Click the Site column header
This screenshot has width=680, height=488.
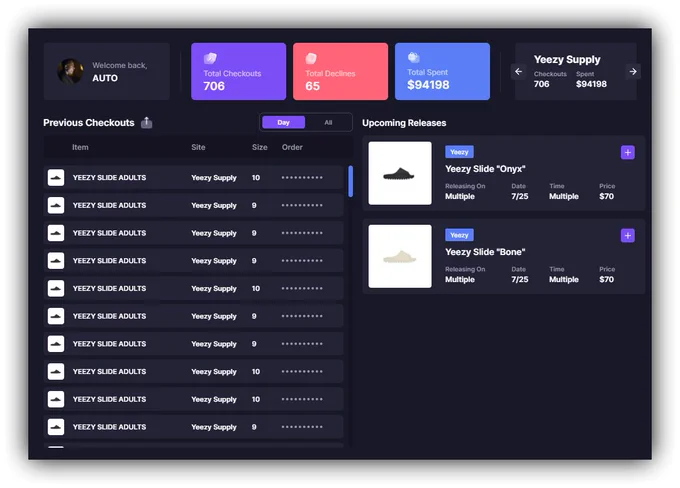point(198,147)
